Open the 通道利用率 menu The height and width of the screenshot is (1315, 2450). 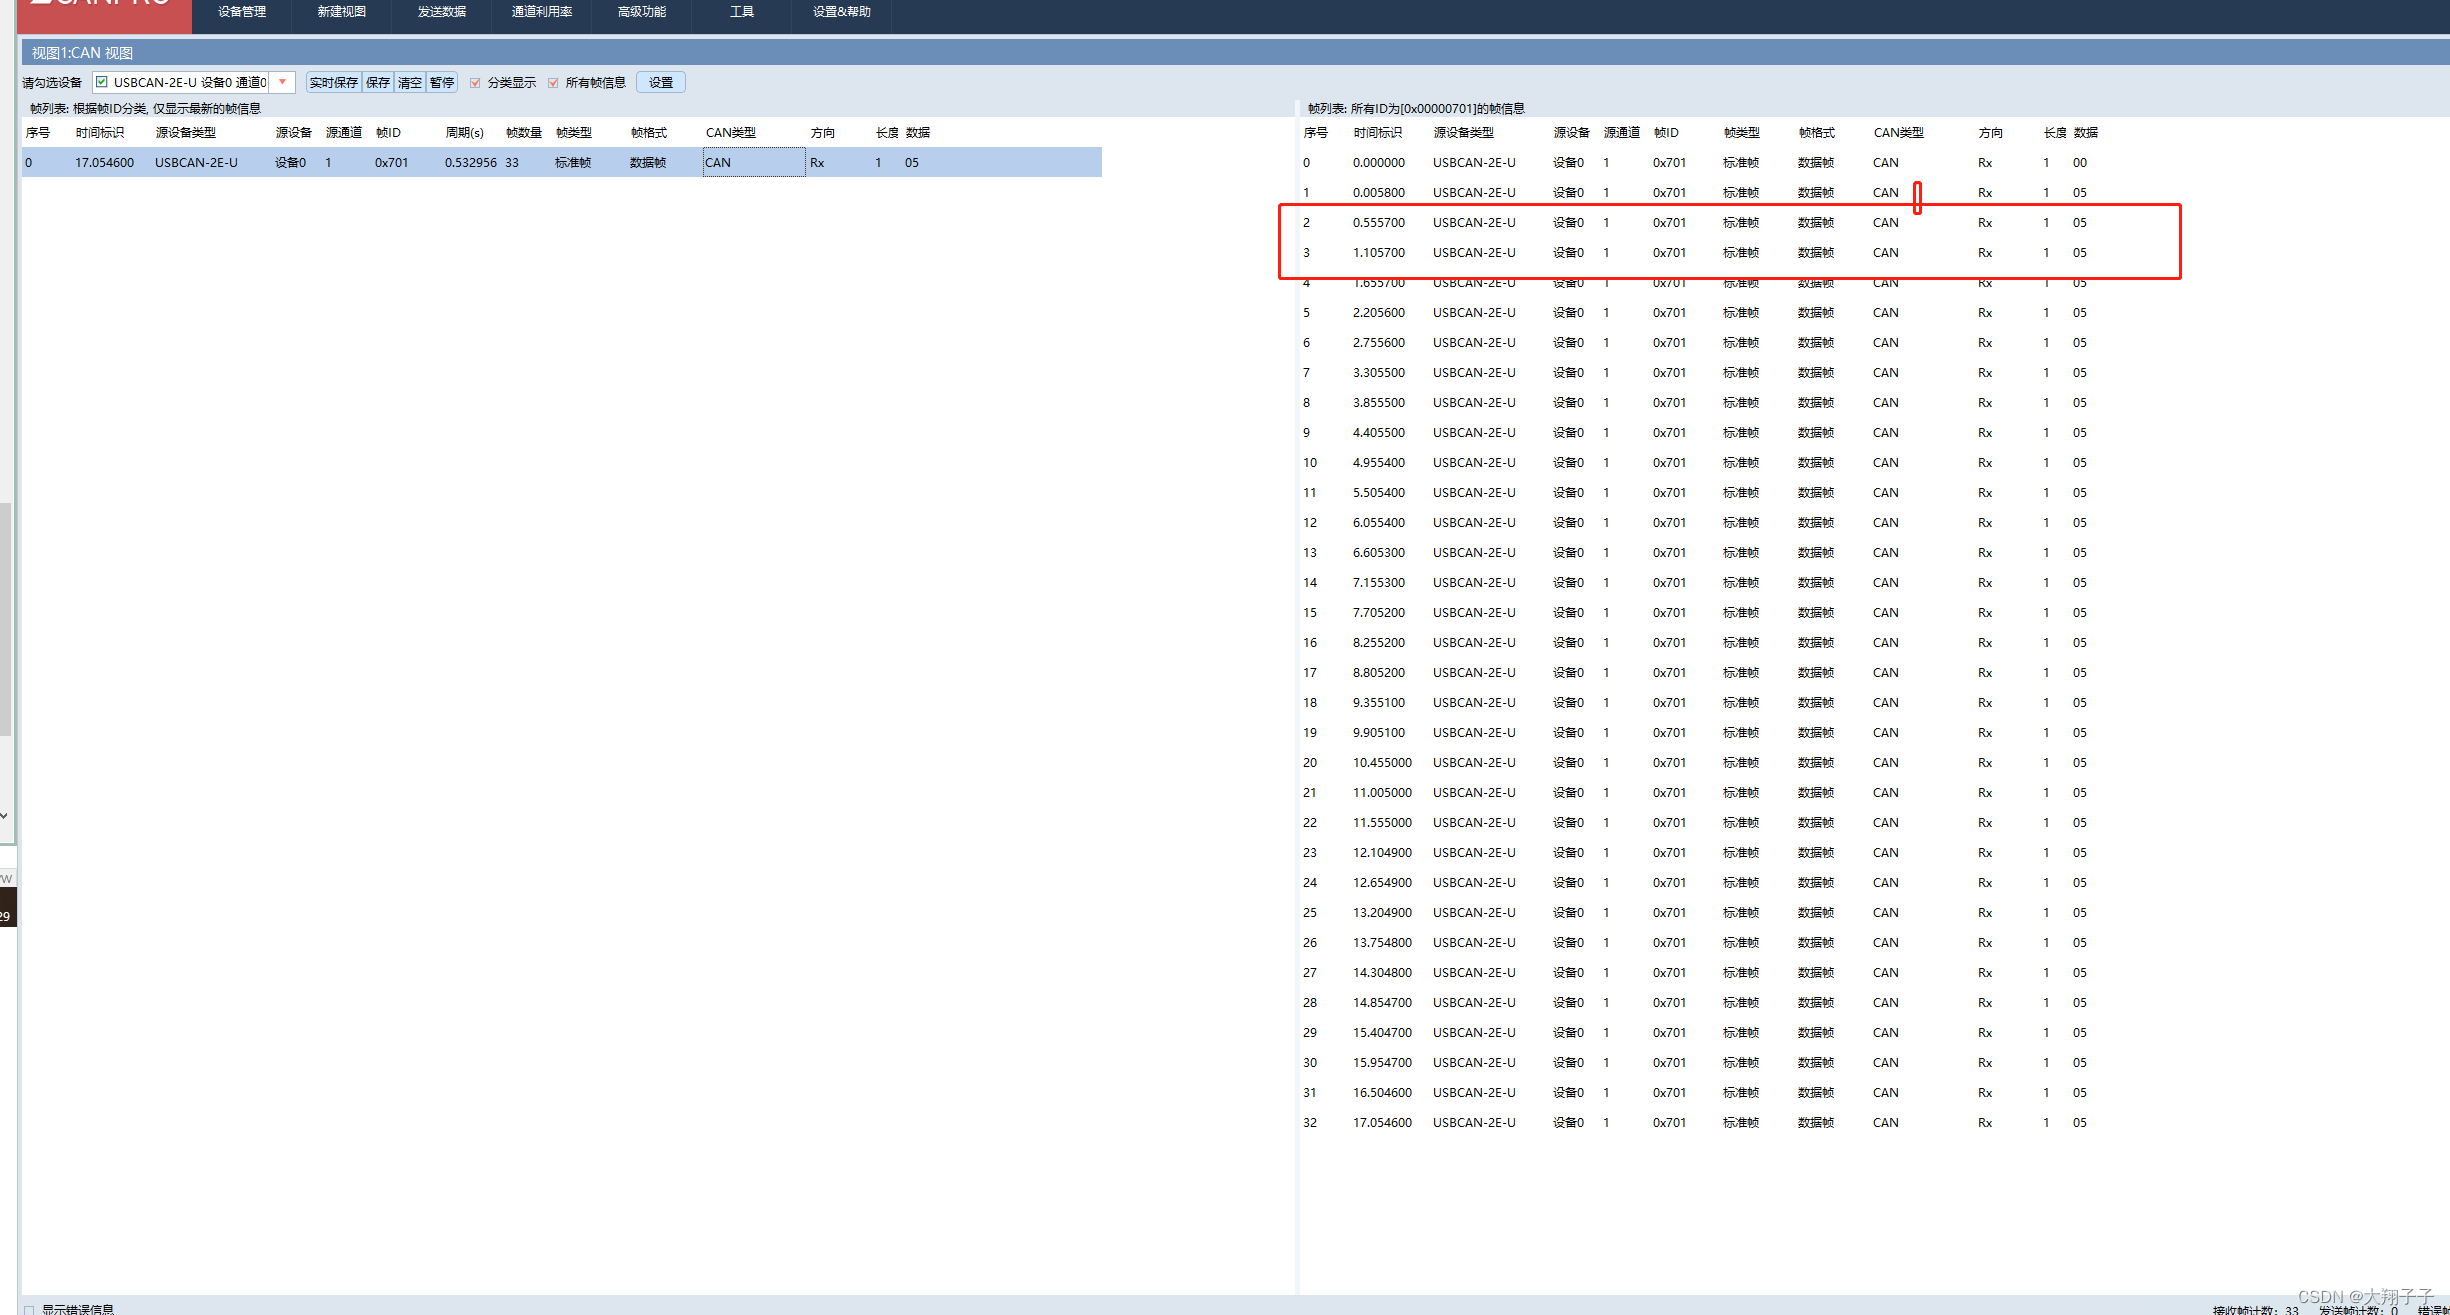point(542,12)
